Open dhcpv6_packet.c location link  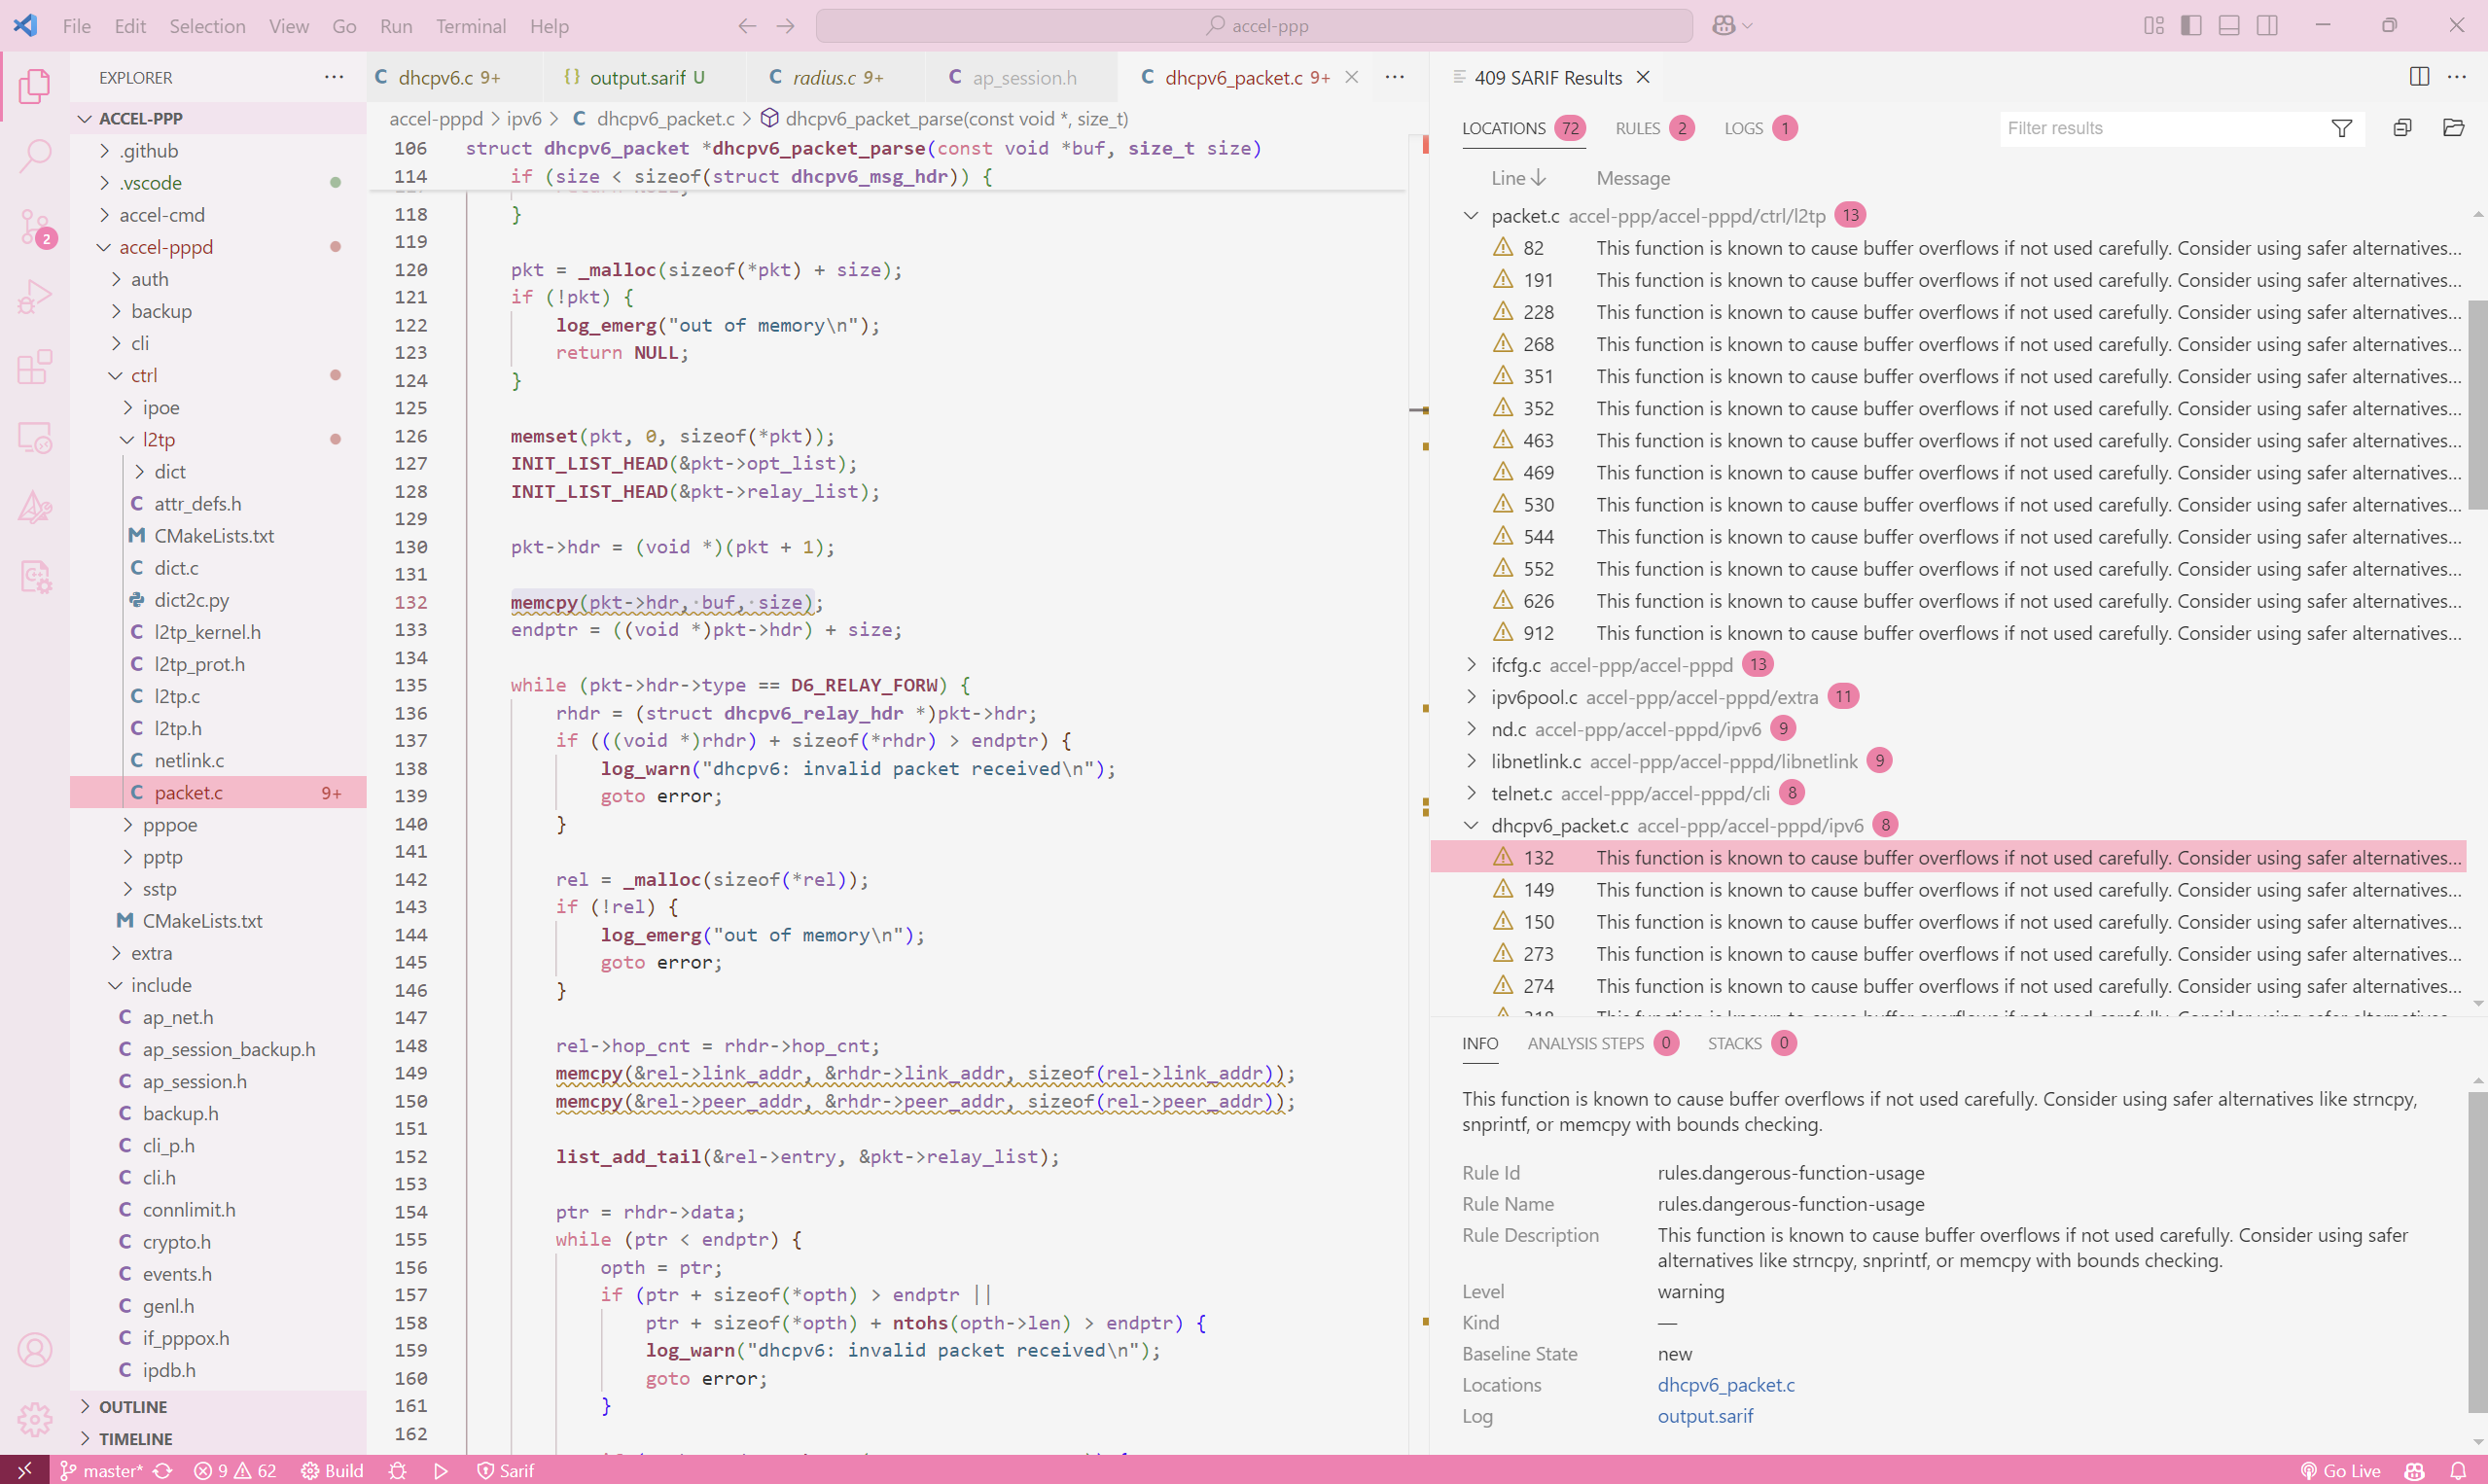pos(1726,1385)
